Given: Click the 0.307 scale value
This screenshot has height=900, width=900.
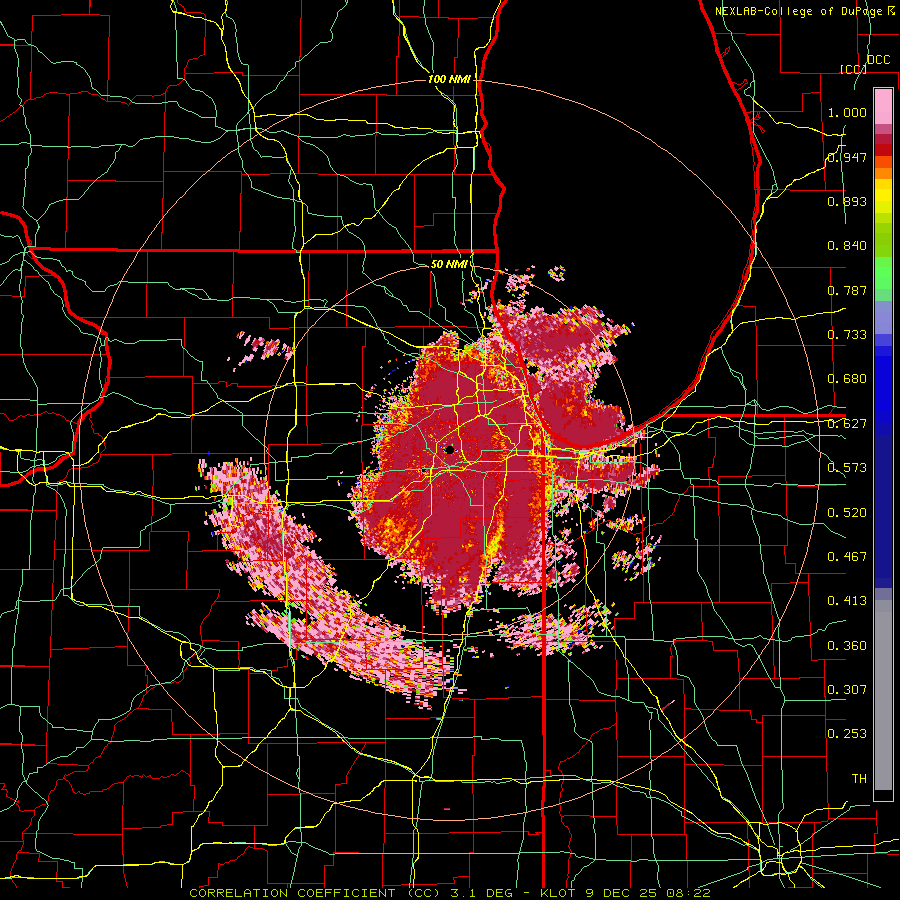Looking at the screenshot, I should [847, 690].
